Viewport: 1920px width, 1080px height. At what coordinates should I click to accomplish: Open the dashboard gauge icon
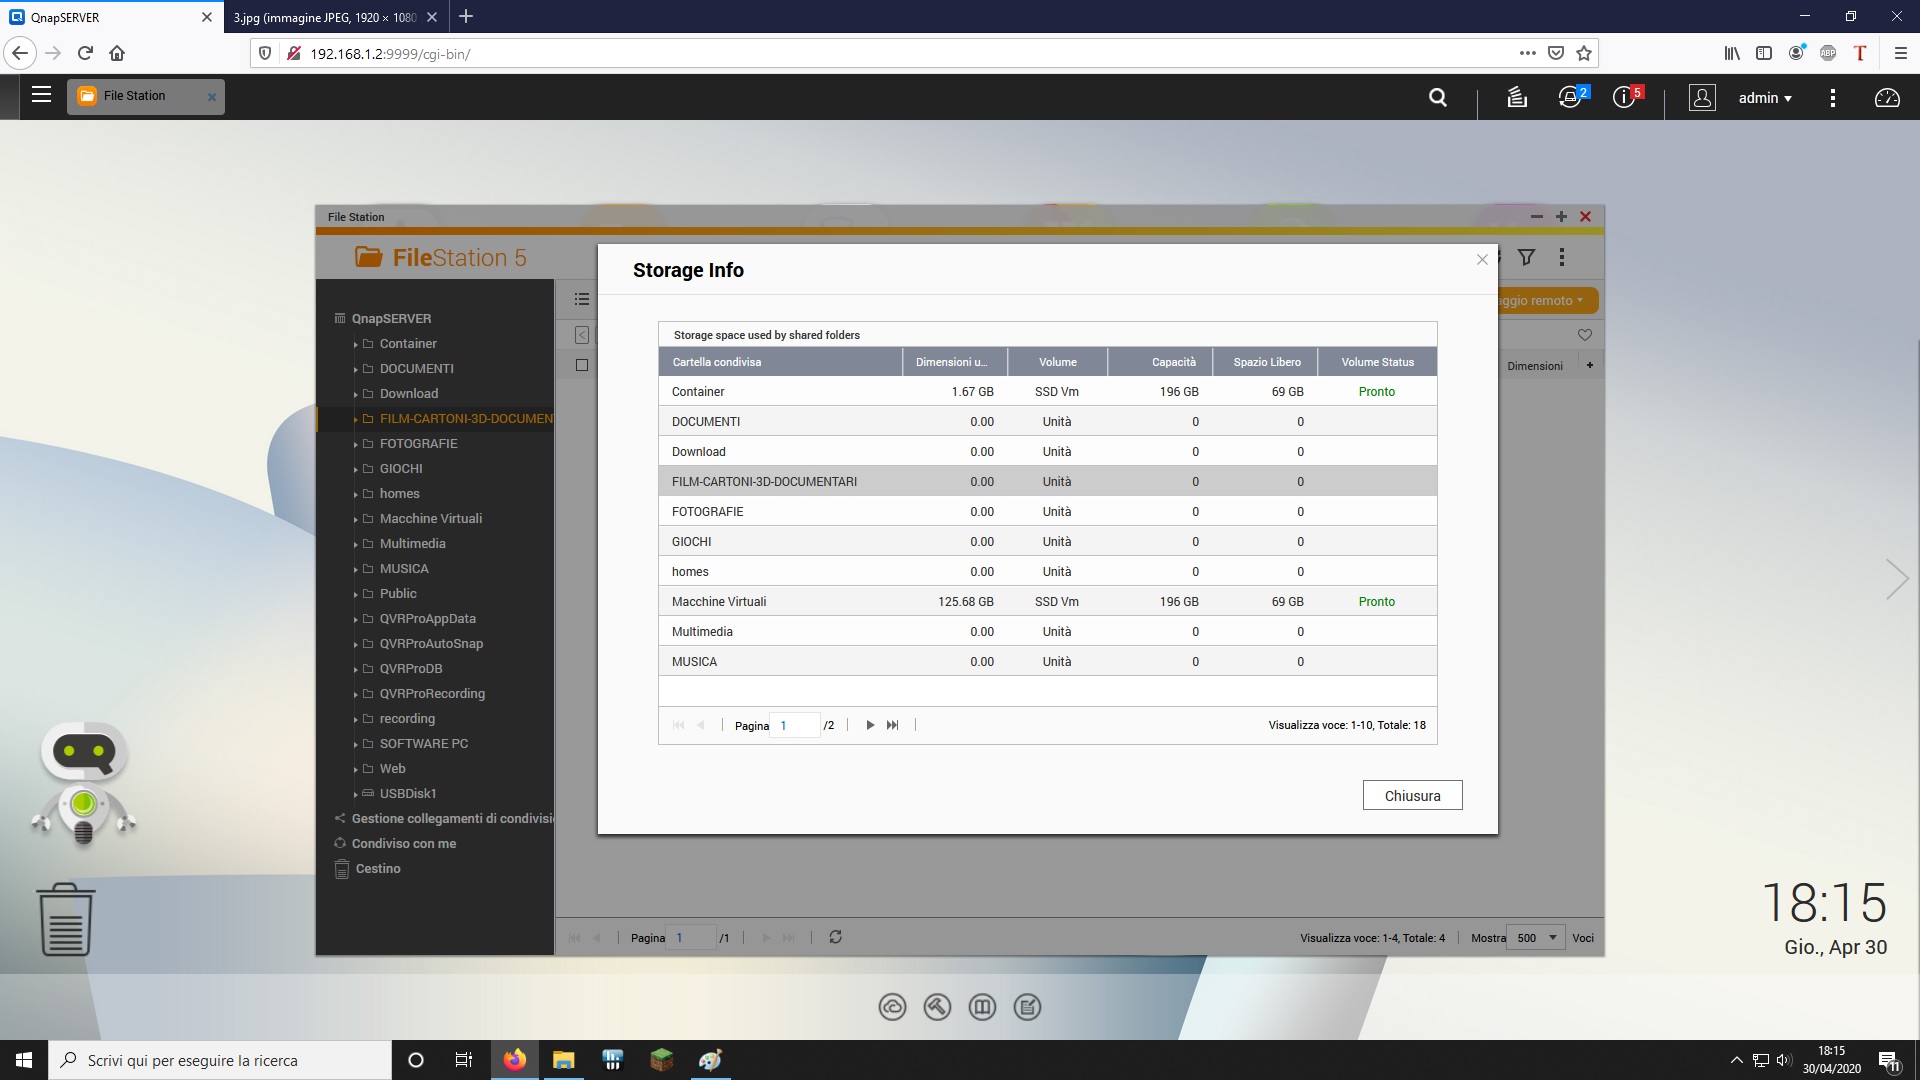1887,97
